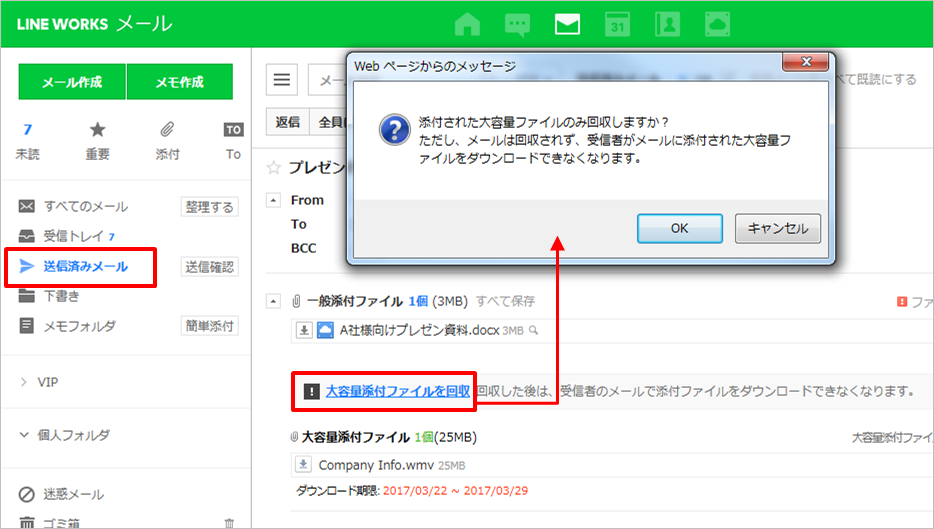The height and width of the screenshot is (529, 934).
Task: Click the 大容量添付ファイルを回収 link
Action: 397,391
